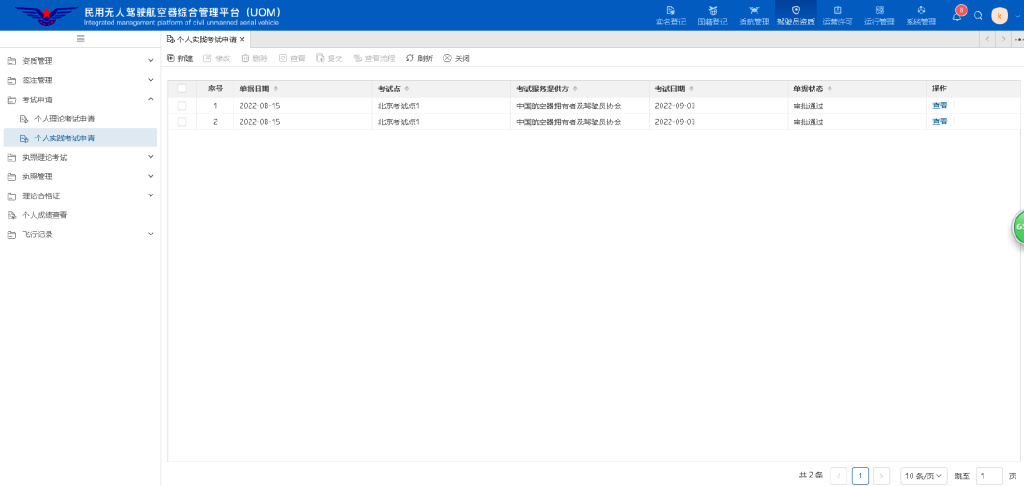Expand the 资质管理 sidebar group

coord(80,61)
